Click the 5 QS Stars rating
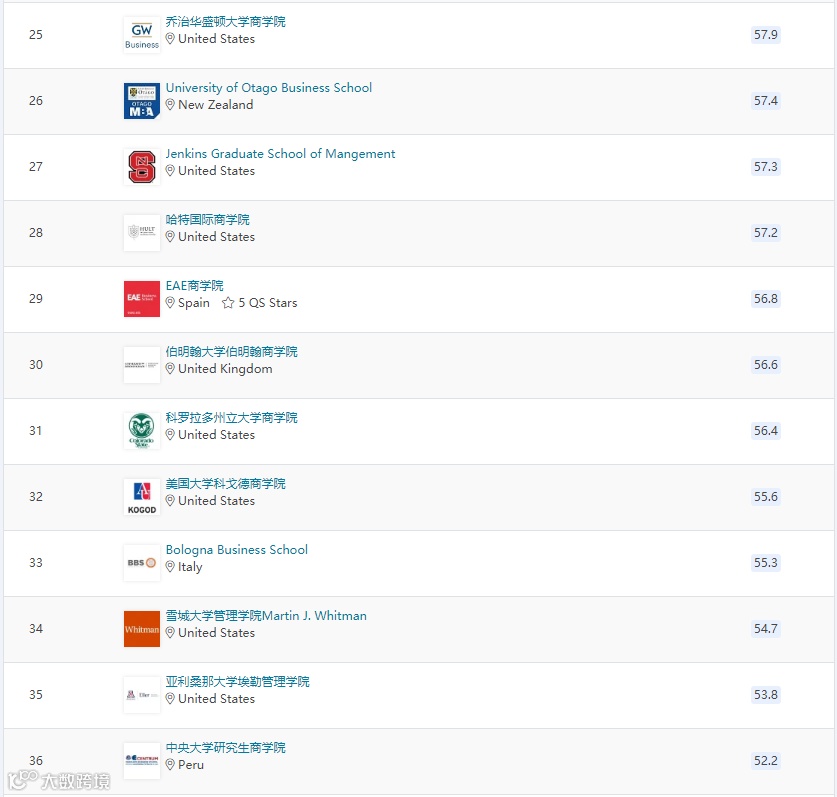The image size is (837, 797). (260, 303)
